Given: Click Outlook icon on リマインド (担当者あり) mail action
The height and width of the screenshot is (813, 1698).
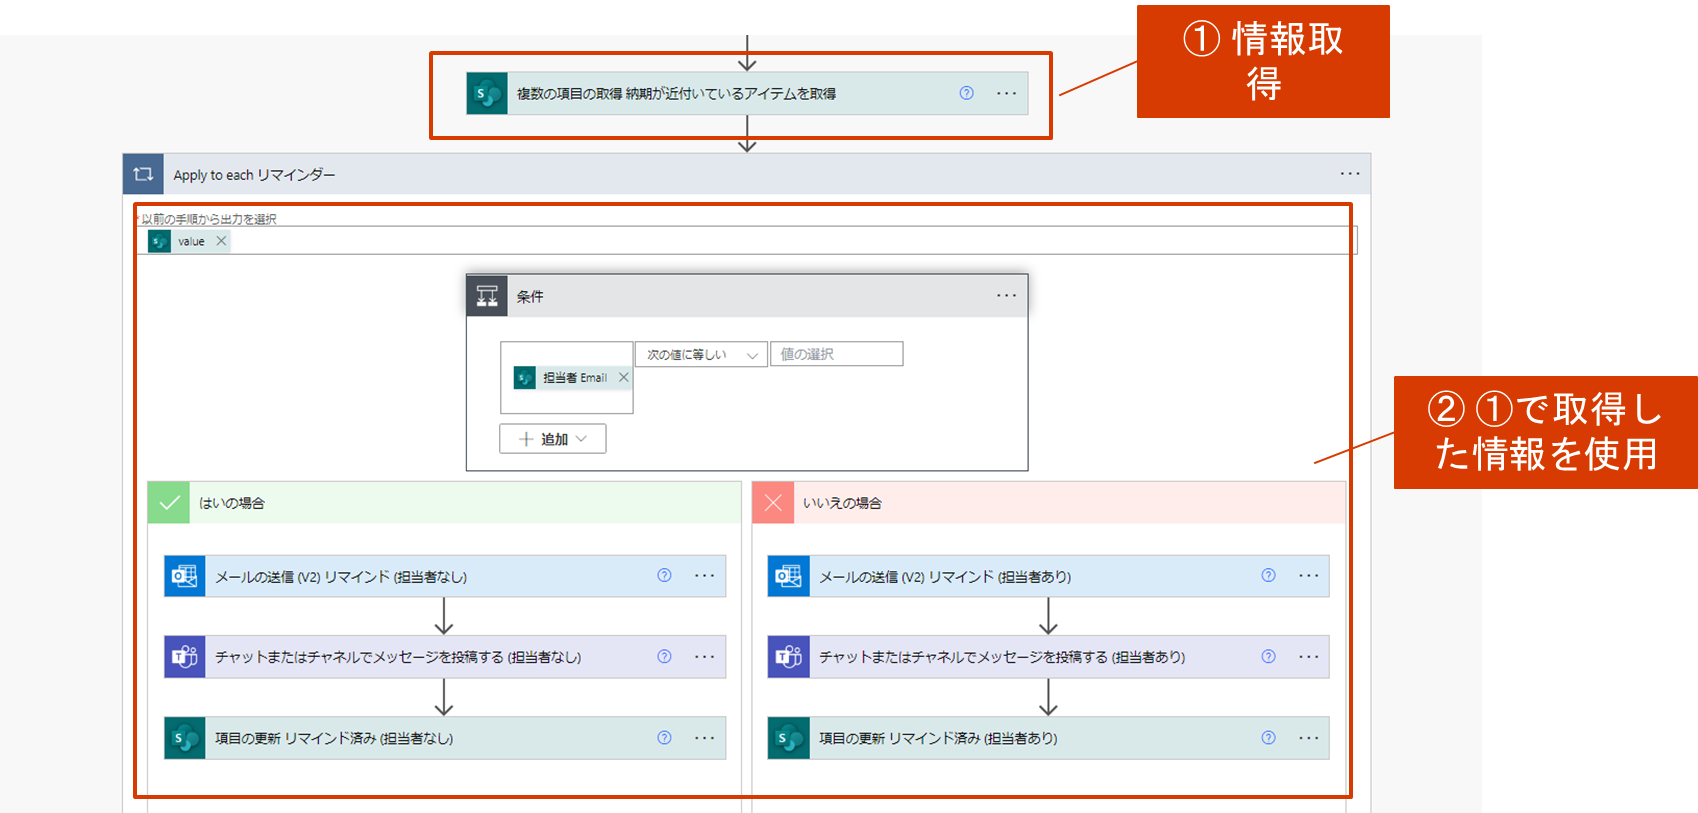Looking at the screenshot, I should (x=789, y=576).
